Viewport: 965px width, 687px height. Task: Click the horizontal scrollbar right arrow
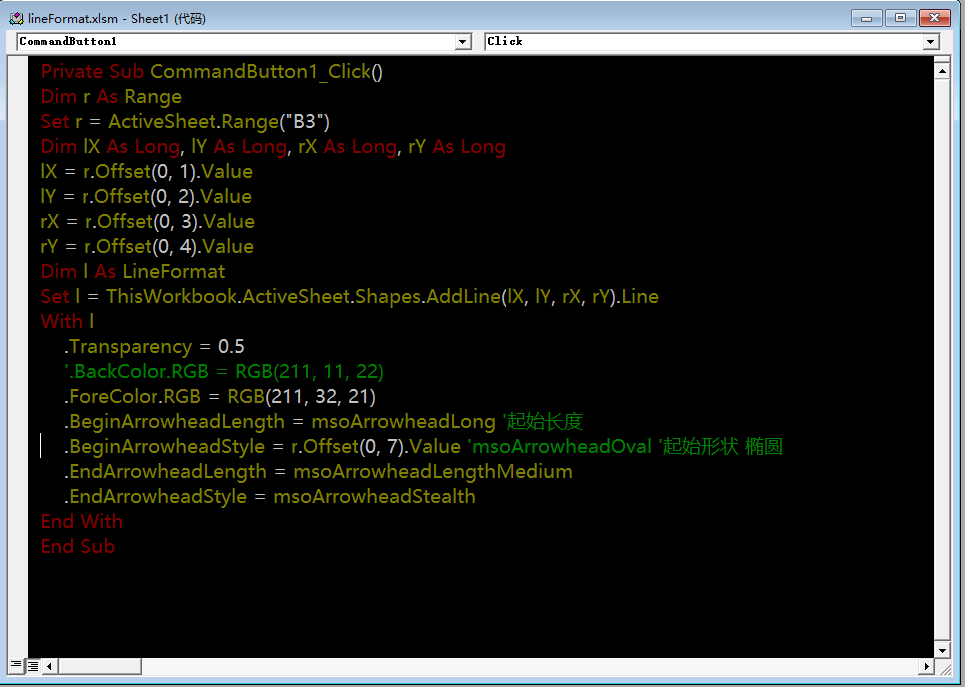[x=926, y=665]
